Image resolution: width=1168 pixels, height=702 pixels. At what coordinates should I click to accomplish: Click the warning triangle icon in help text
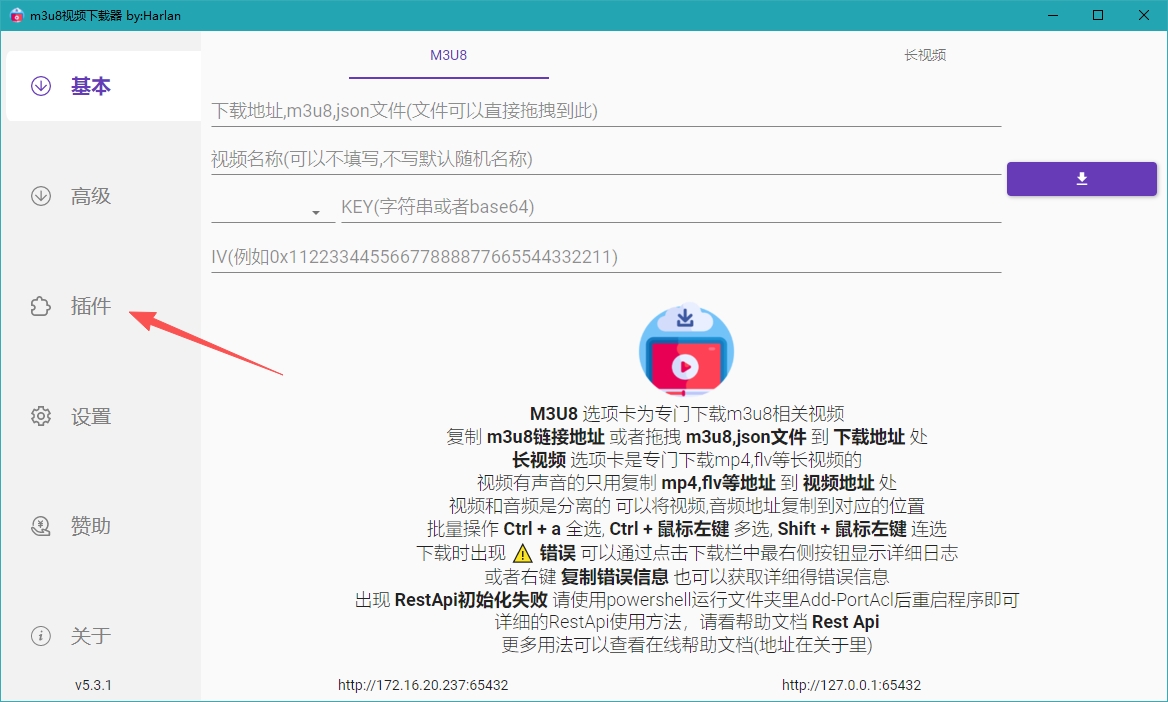[523, 553]
